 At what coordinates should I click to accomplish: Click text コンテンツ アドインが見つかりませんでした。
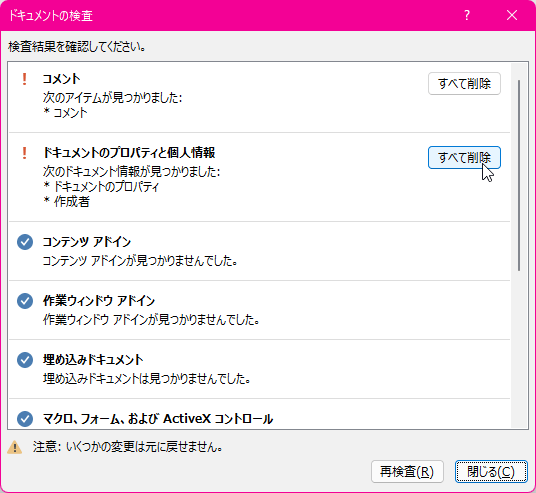140,261
